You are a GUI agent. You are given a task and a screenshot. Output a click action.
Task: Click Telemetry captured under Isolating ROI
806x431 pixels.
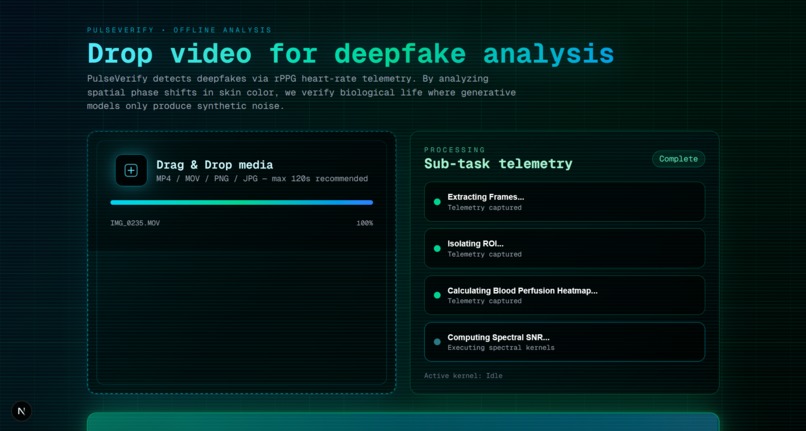tap(484, 255)
